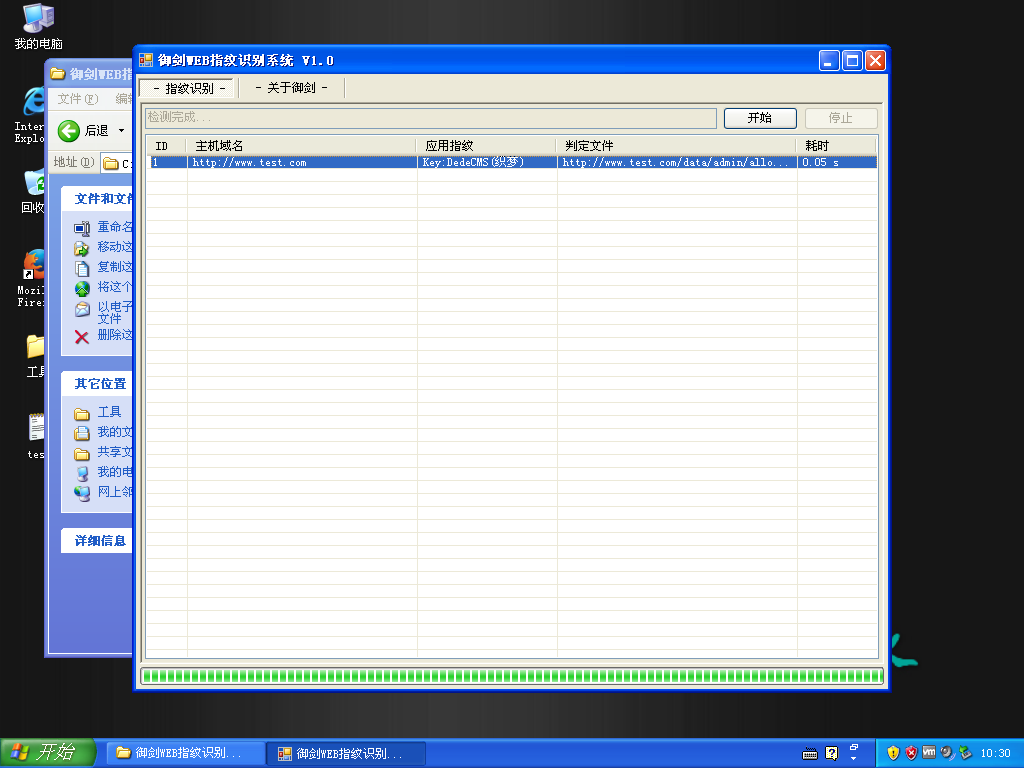Collapse the 其它位置 panel header

(x=97, y=383)
